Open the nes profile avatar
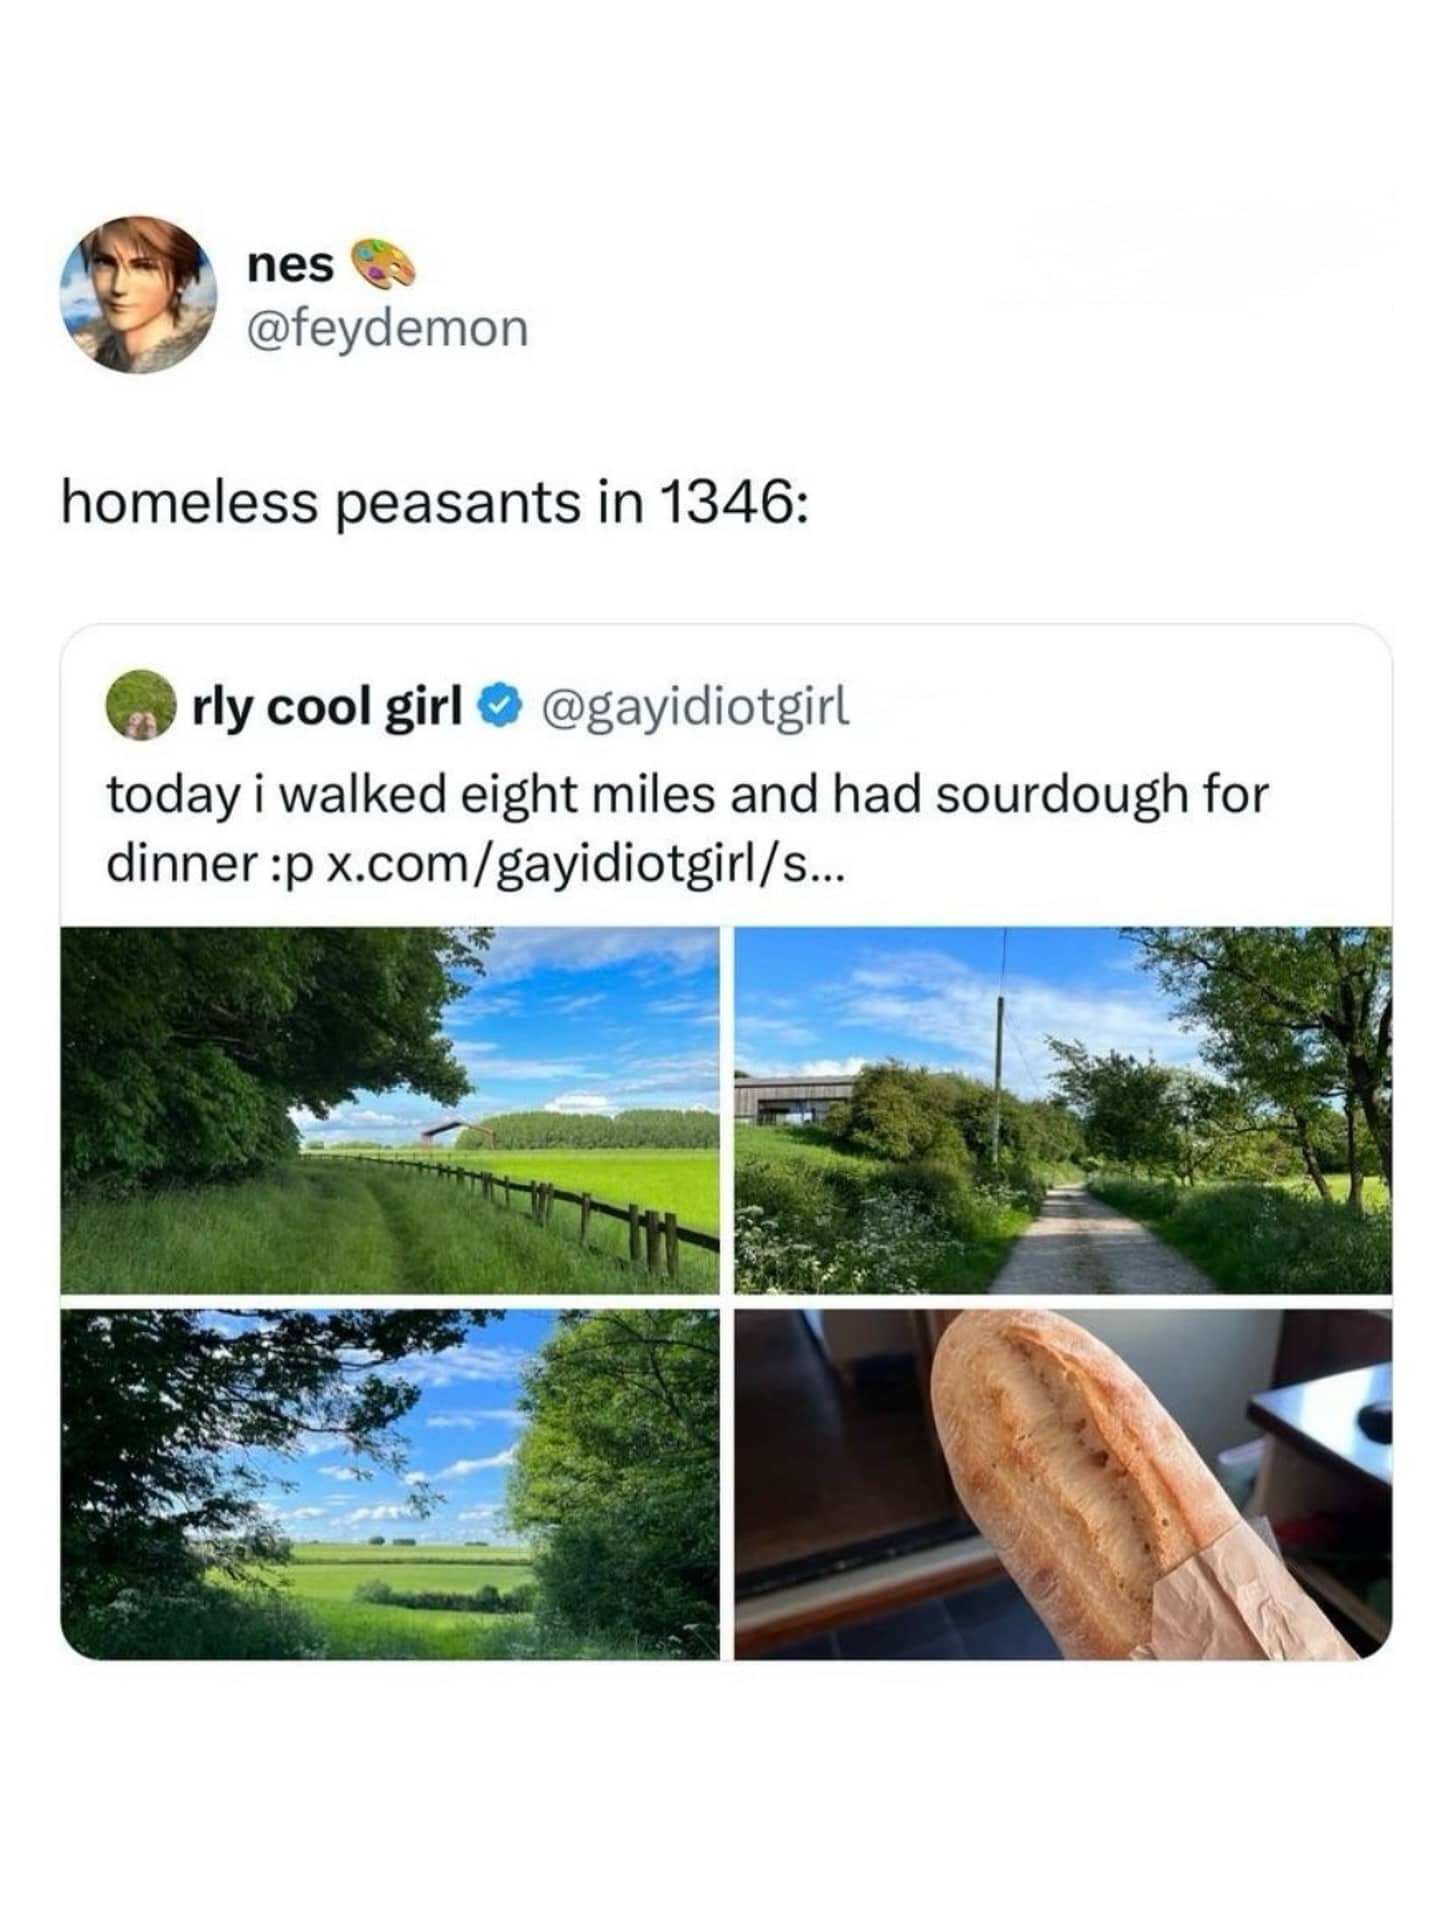Viewport: 1440px width, 1920px height. tap(140, 295)
